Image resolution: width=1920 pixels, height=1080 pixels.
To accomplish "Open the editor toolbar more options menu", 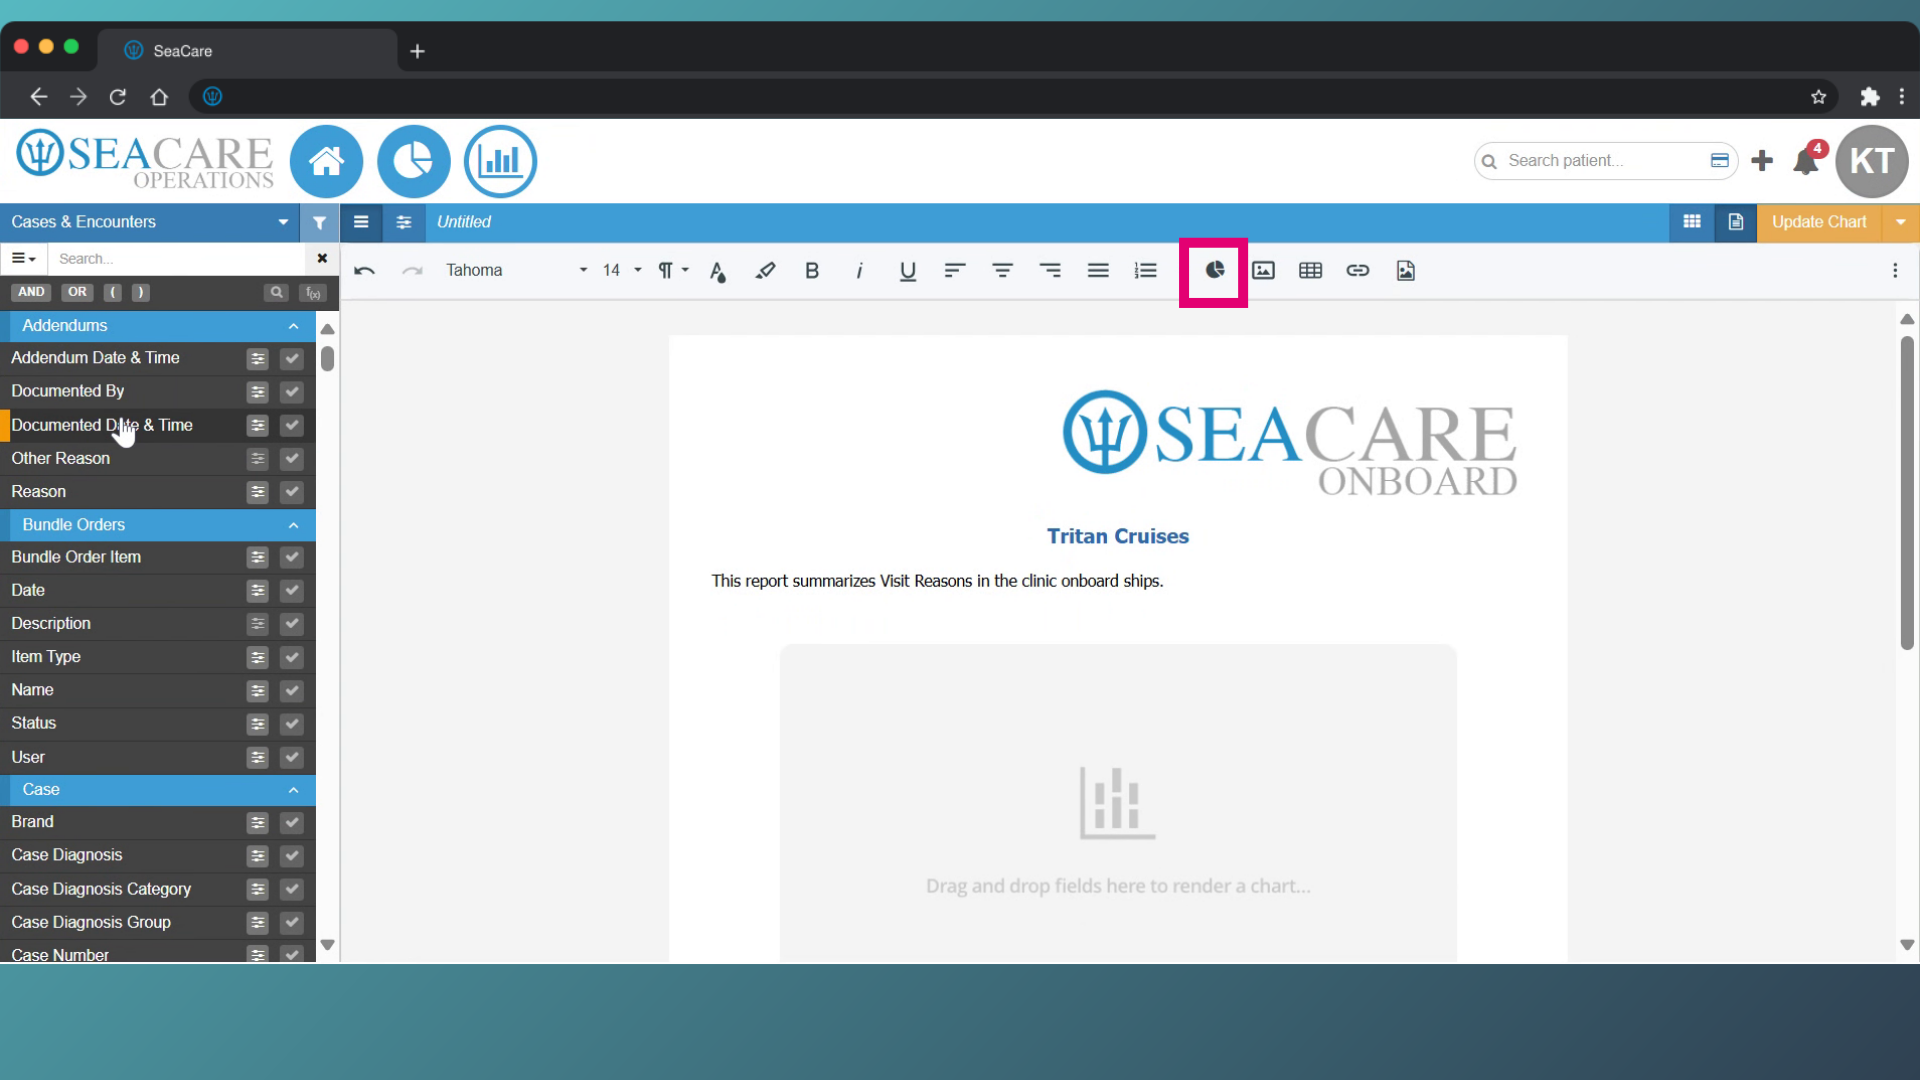I will point(1895,271).
